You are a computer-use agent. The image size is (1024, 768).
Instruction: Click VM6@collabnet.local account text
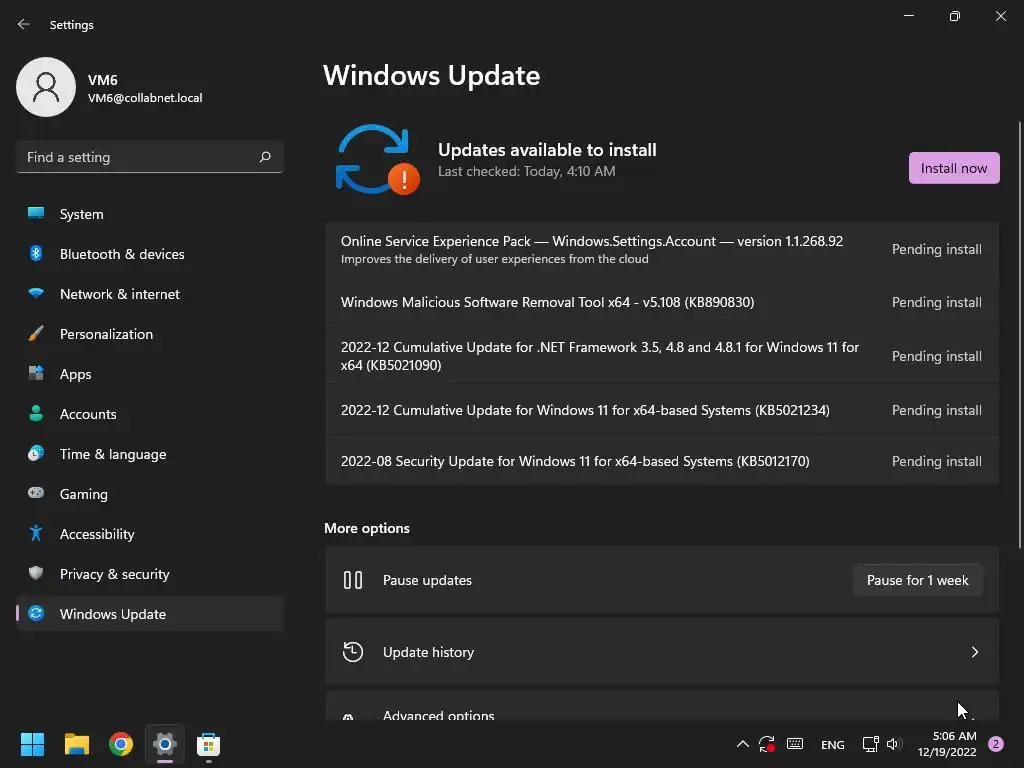[x=145, y=98]
